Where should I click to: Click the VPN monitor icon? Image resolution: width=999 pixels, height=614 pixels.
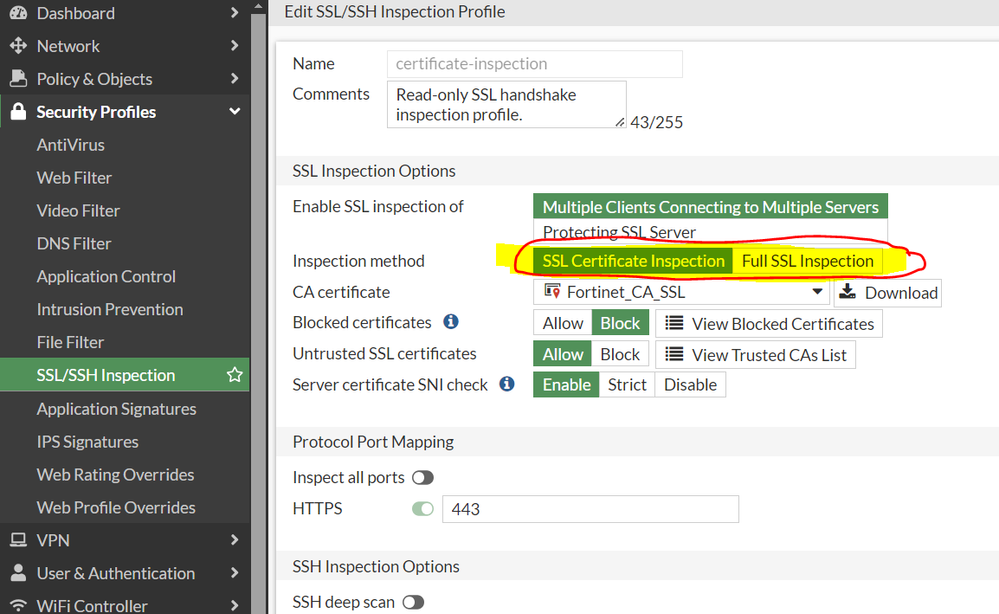click(17, 540)
